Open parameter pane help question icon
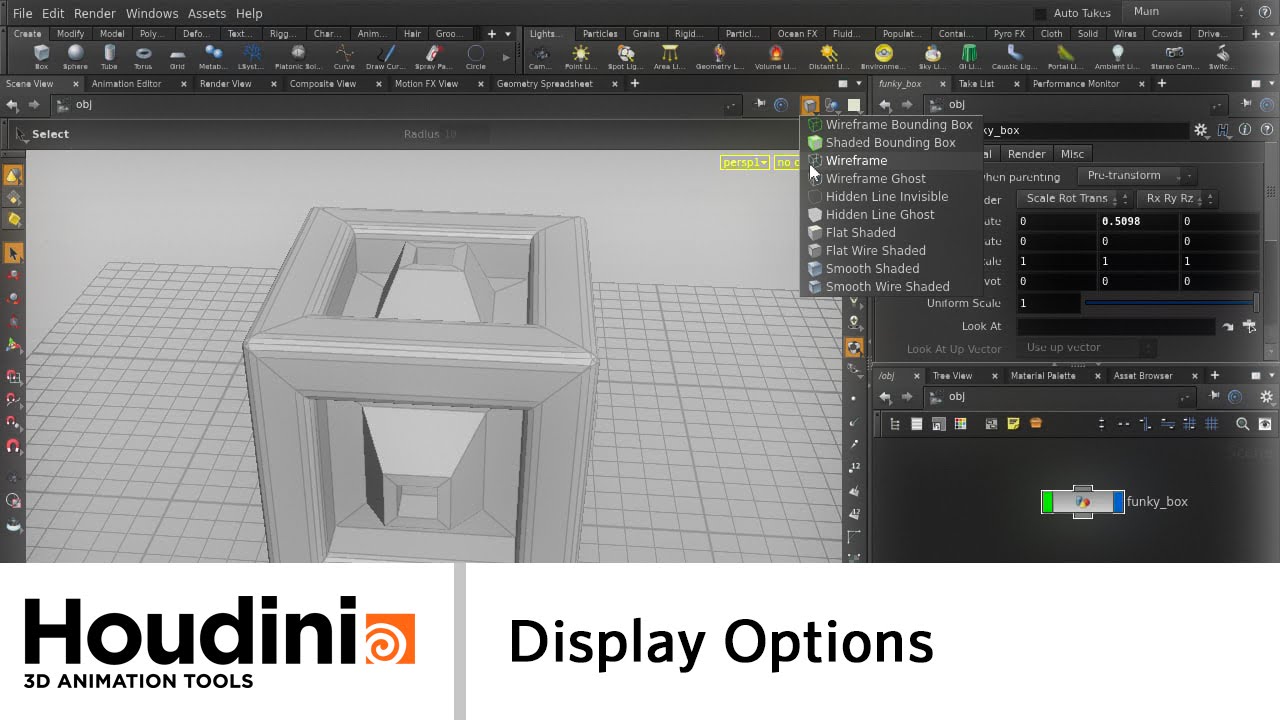 coord(1267,130)
